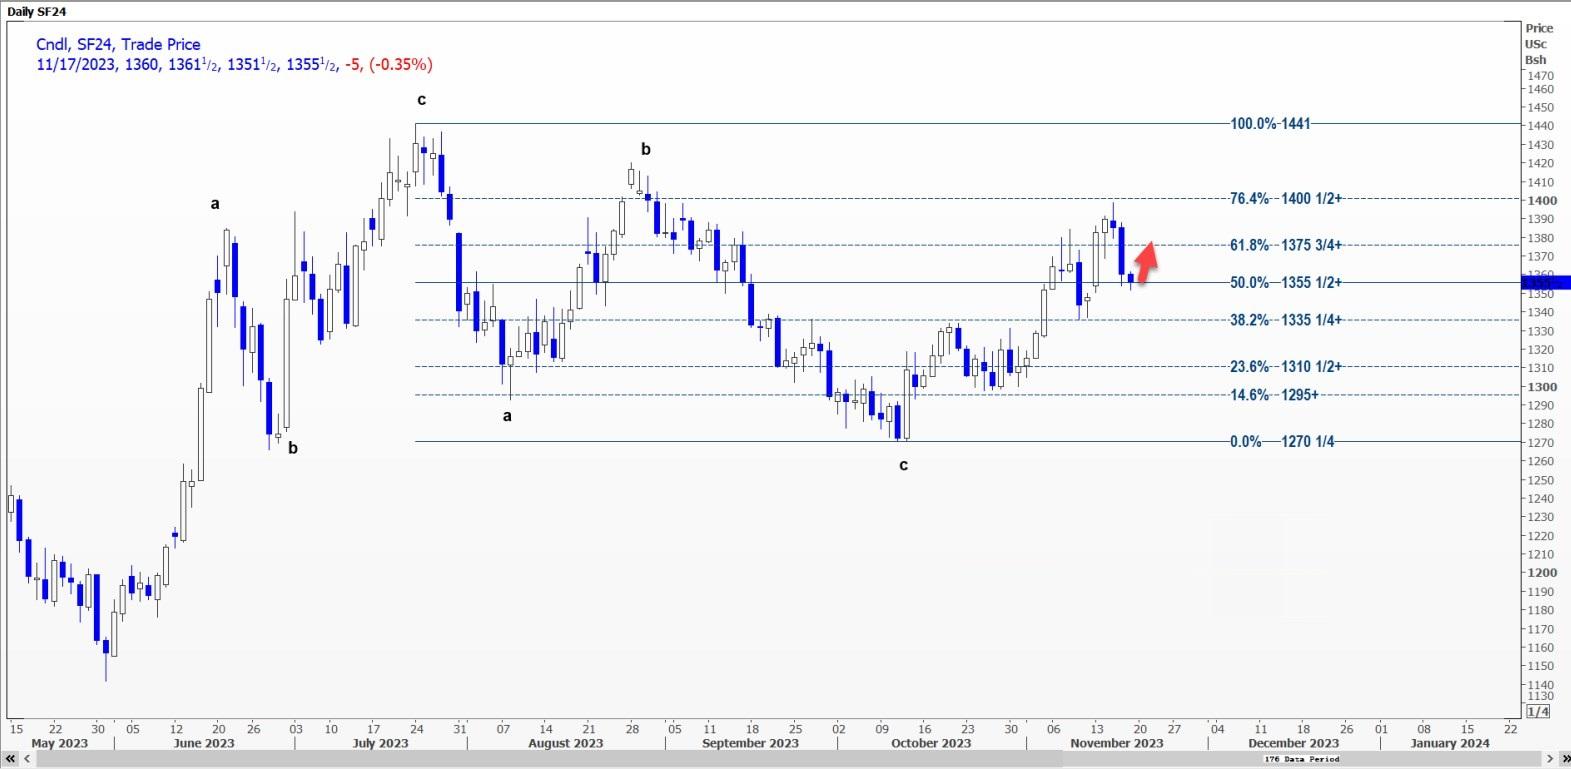Click the August 2023 month label
Screen dimensions: 1571x769
click(566, 743)
